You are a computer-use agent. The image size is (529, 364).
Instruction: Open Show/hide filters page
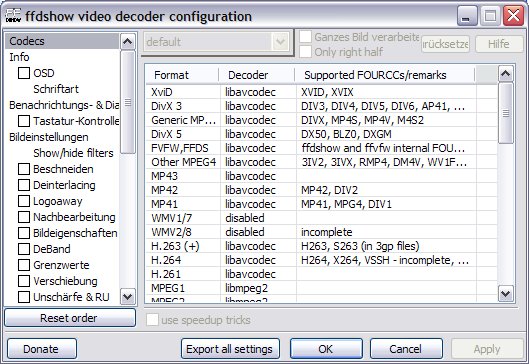point(73,153)
